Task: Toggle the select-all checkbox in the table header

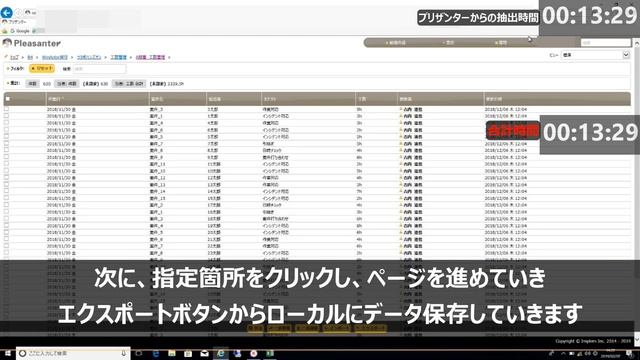Action: click(x=7, y=99)
